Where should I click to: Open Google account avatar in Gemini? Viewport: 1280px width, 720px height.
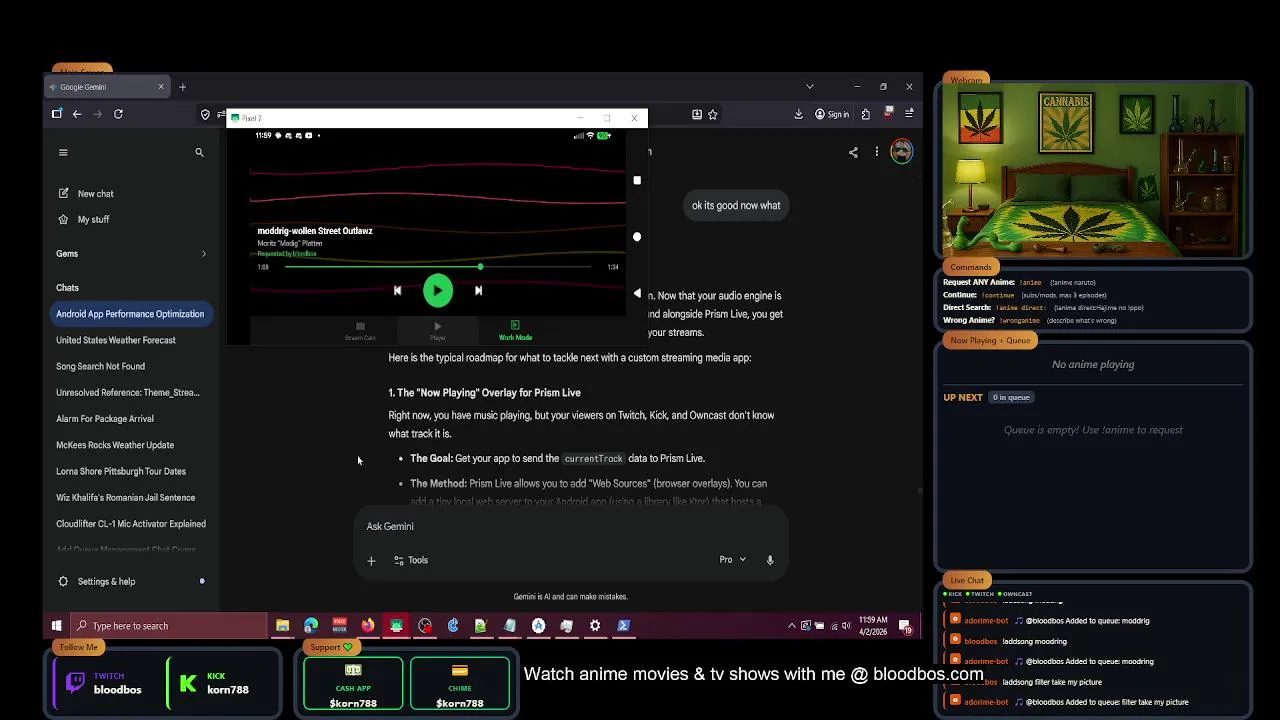[x=902, y=152]
